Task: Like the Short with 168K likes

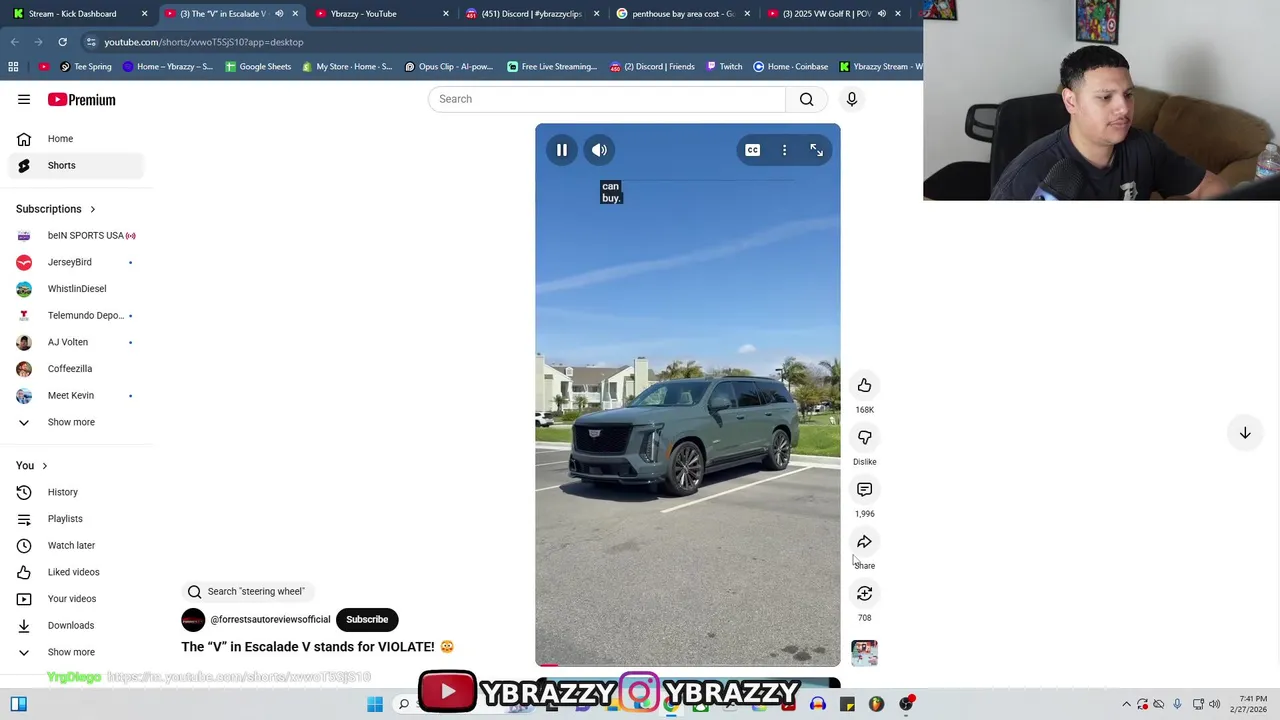Action: (864, 386)
